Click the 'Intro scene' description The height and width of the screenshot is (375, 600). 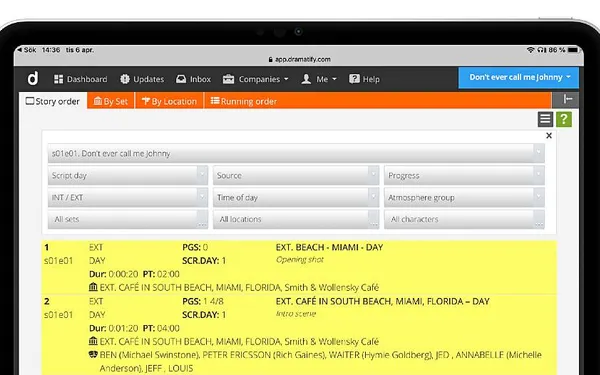[296, 313]
